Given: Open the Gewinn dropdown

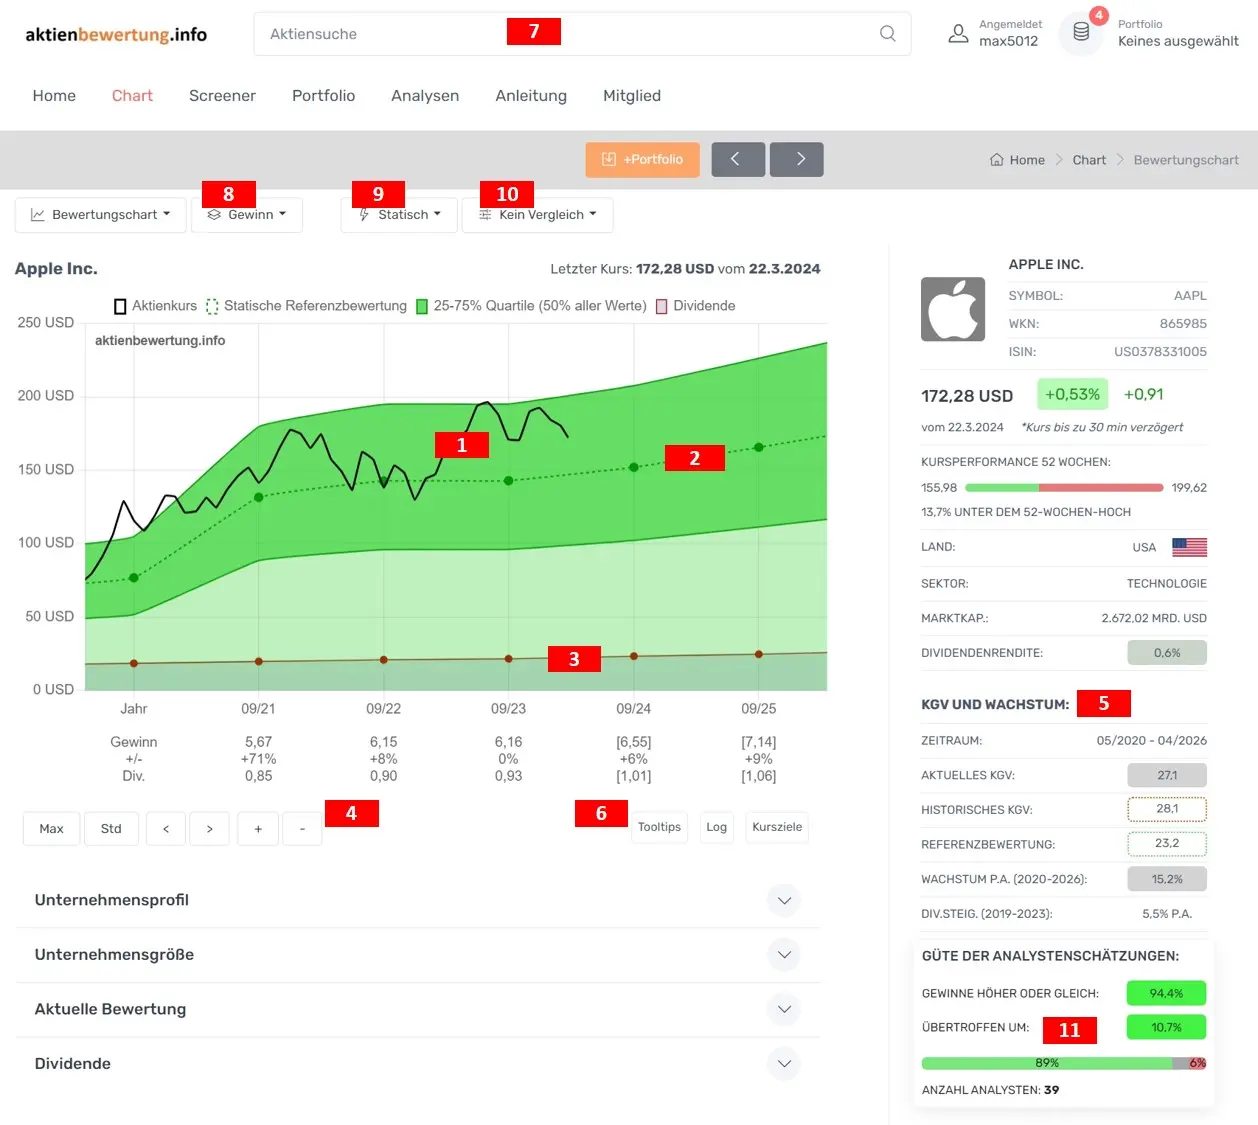Looking at the screenshot, I should (x=247, y=215).
